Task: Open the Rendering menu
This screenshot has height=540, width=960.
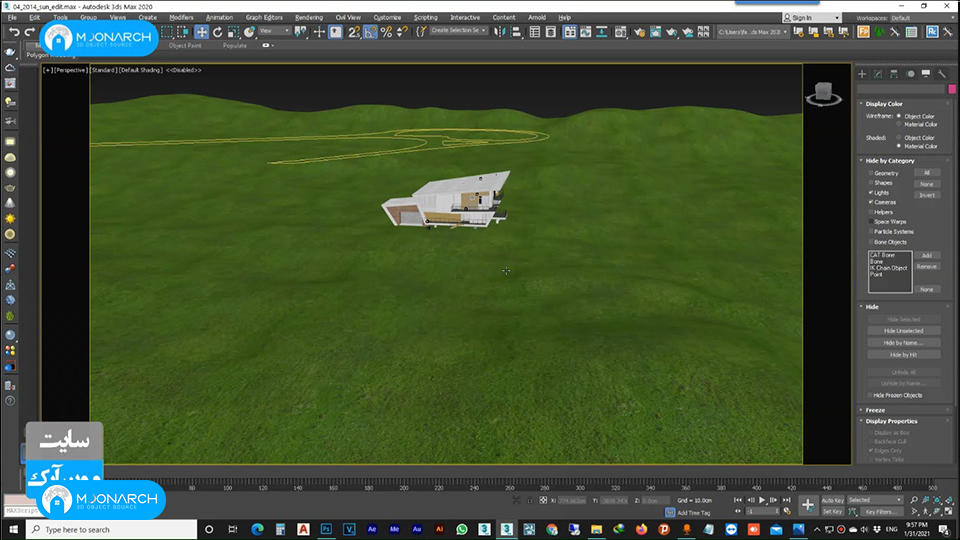Action: (x=309, y=18)
